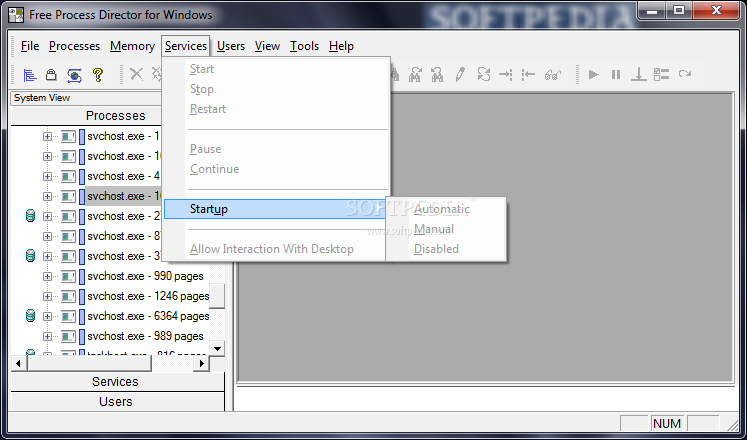Expand the 'svchost.exe - 2' tree node
747x440 pixels.
47,216
